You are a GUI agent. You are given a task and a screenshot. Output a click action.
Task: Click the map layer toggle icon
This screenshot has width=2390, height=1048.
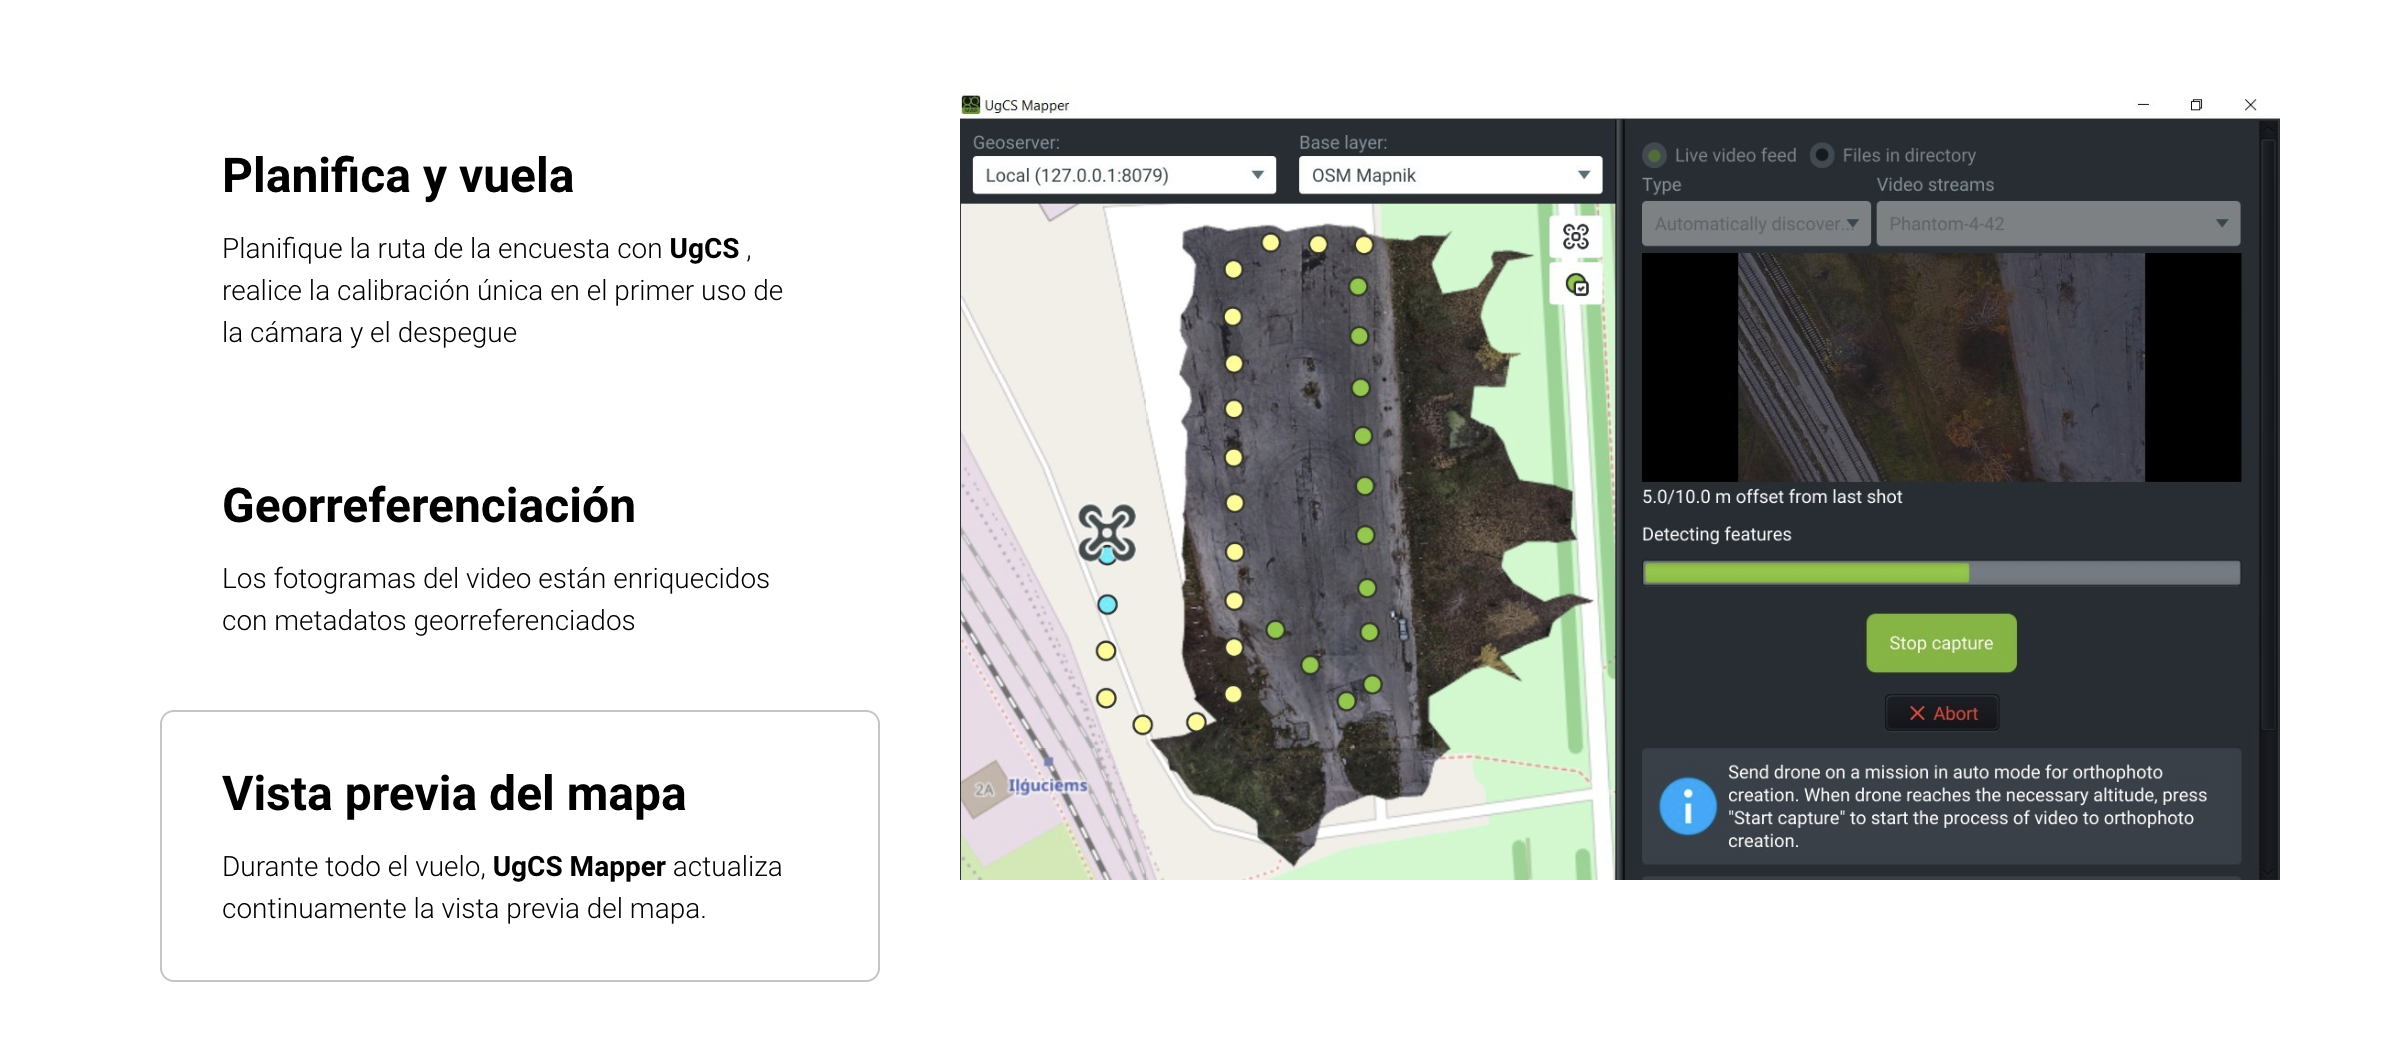[x=1576, y=285]
